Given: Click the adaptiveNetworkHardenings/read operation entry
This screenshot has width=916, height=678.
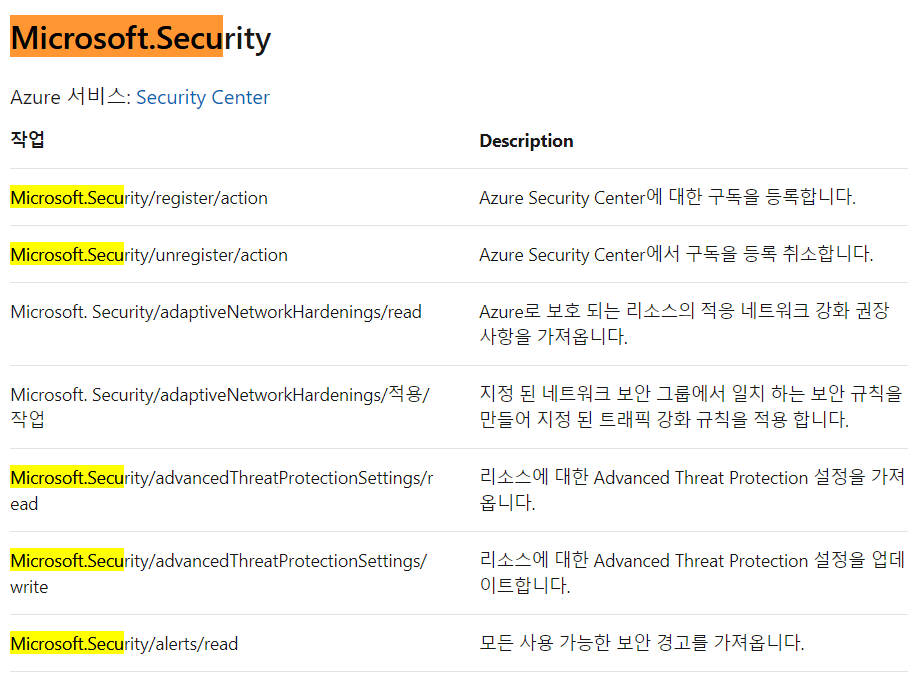Looking at the screenshot, I should tap(216, 312).
